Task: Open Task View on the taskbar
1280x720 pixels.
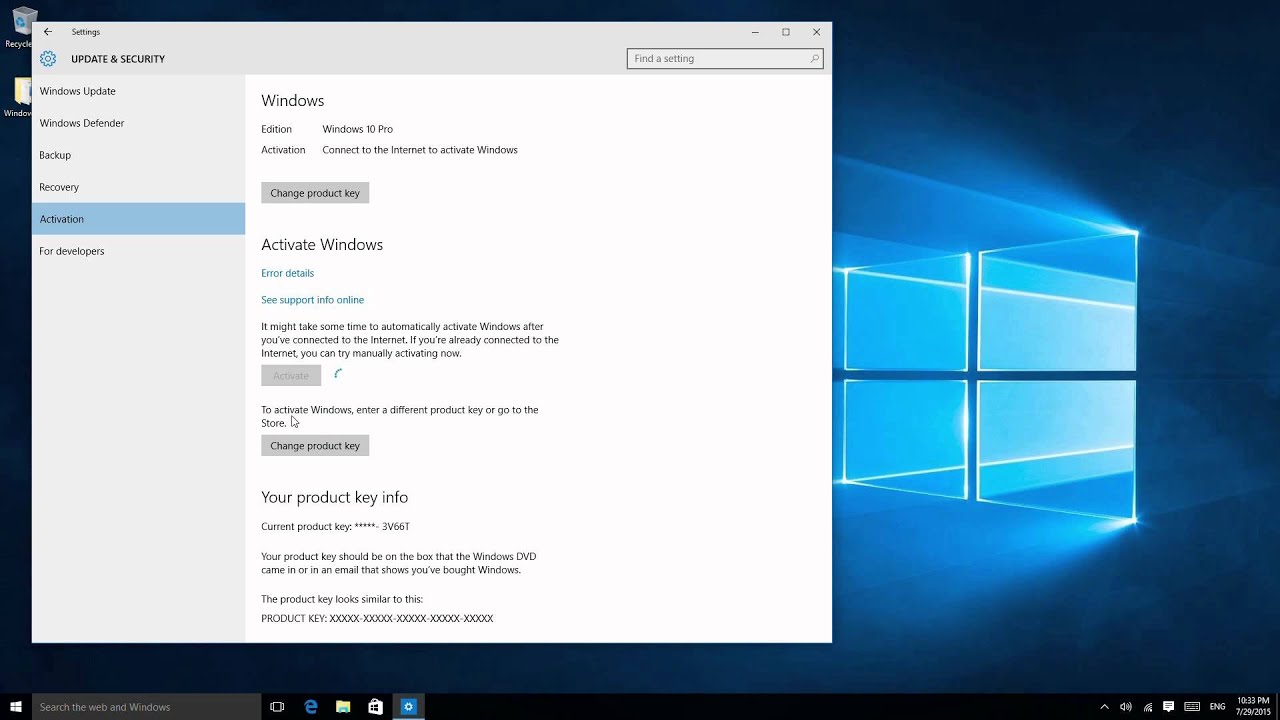Action: click(277, 707)
